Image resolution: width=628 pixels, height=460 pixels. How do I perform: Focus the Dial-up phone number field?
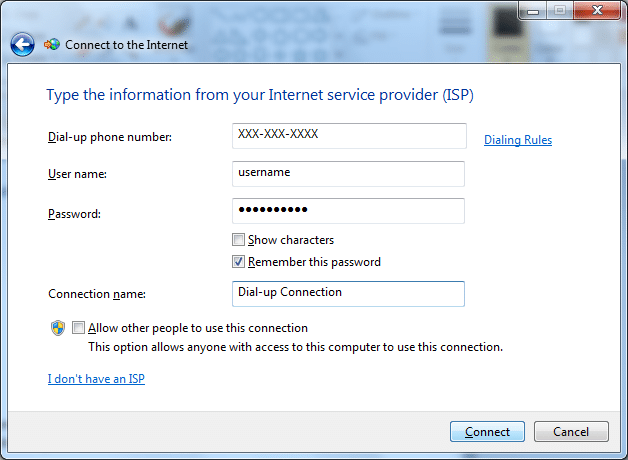pyautogui.click(x=349, y=136)
